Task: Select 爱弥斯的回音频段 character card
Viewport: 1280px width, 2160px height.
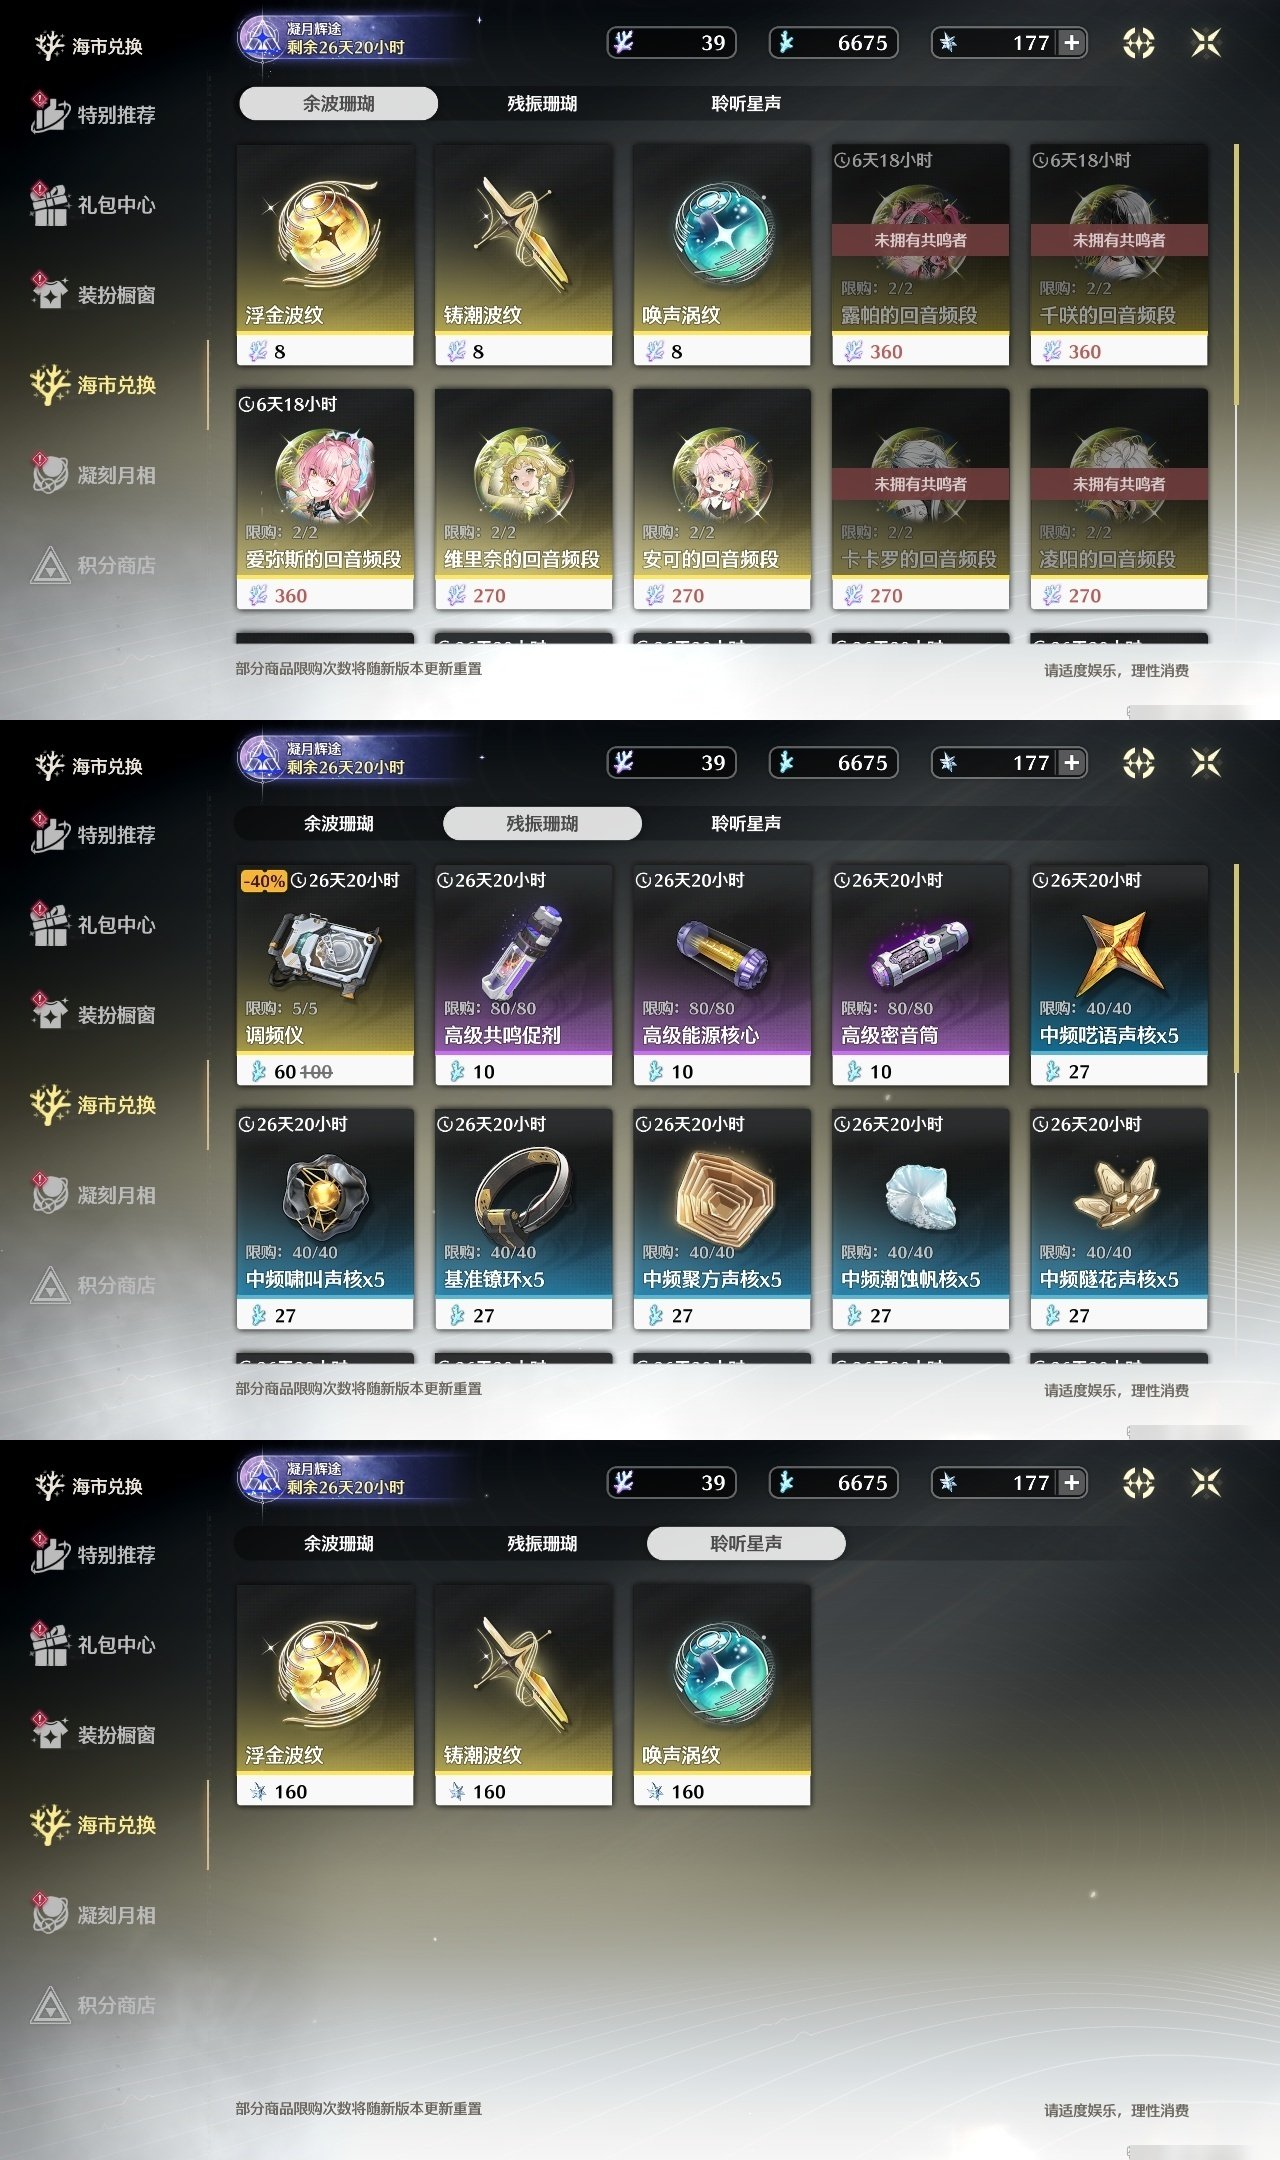Action: pyautogui.click(x=325, y=499)
